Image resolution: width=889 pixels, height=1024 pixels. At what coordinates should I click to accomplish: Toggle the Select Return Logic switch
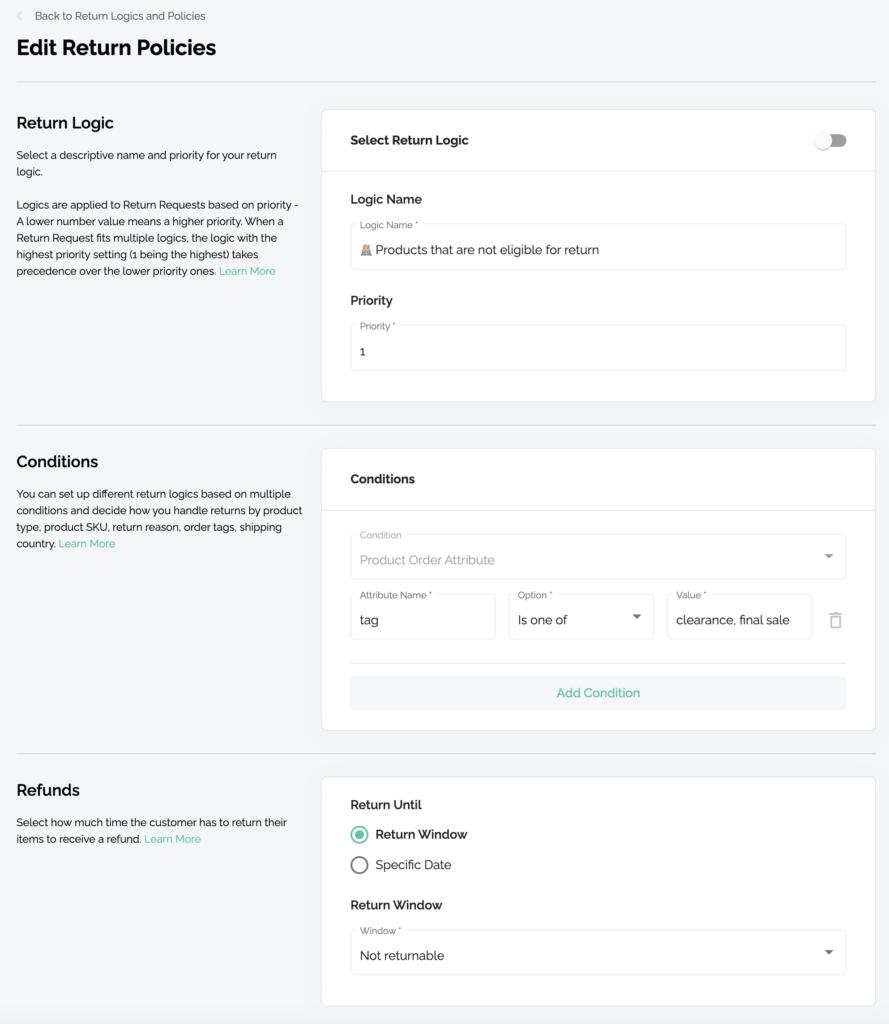pos(830,141)
